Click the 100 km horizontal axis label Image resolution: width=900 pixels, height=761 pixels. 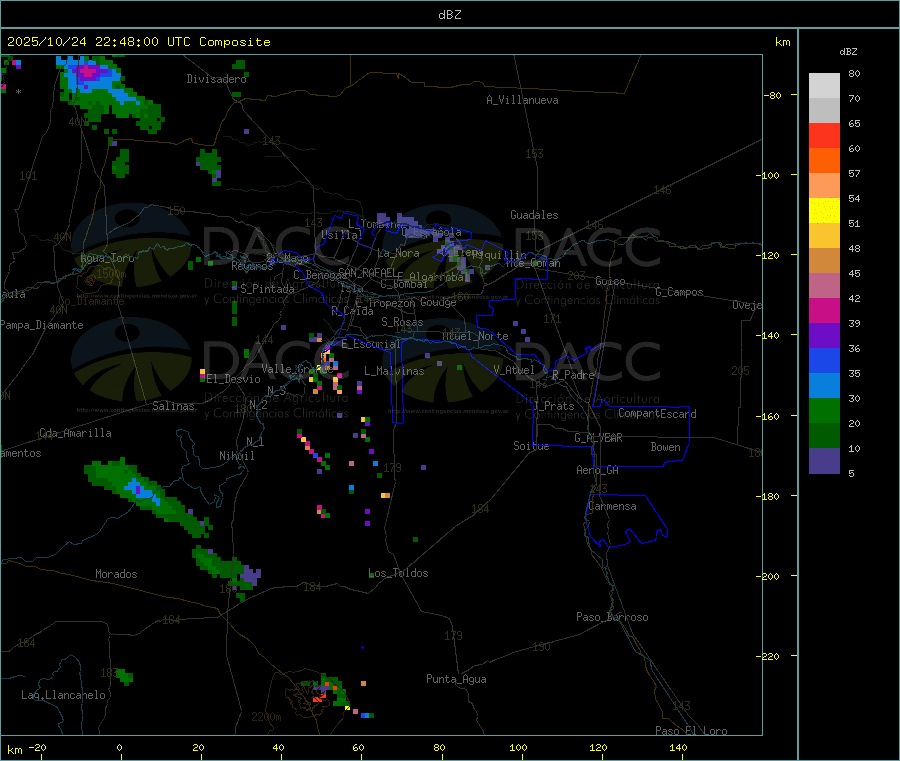(518, 748)
